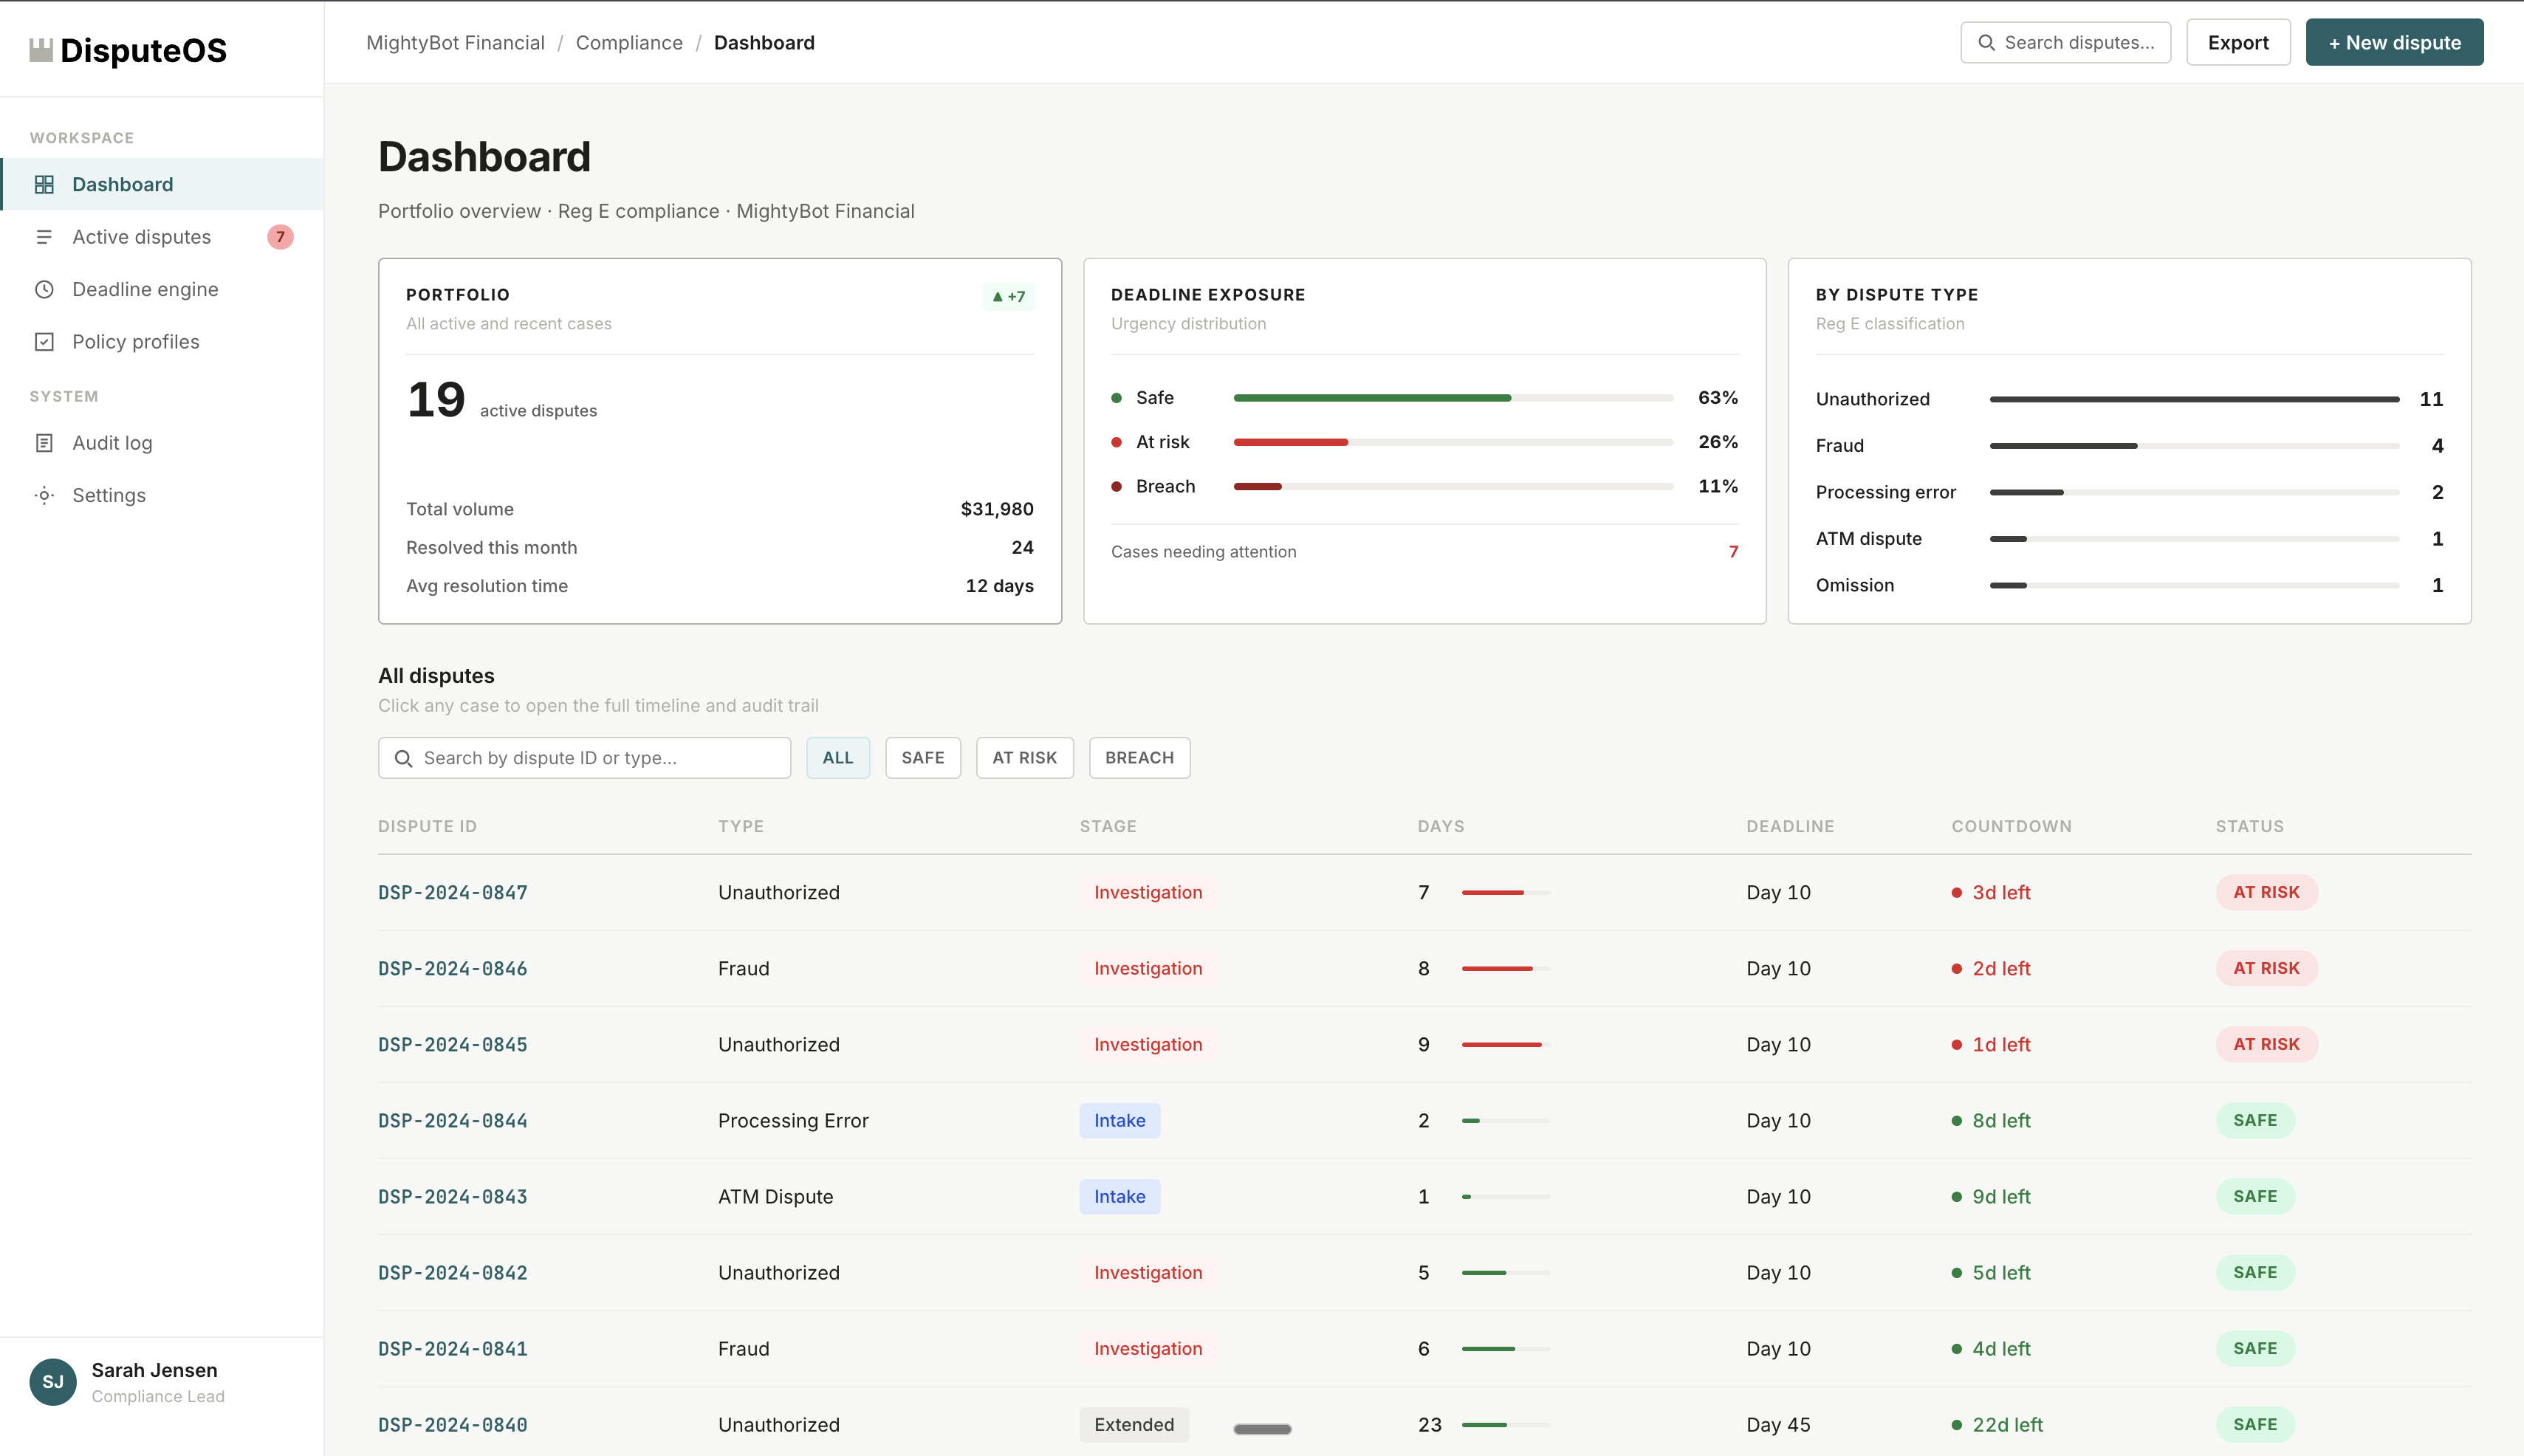Image resolution: width=2524 pixels, height=1456 pixels.
Task: Enable the AT RISK filter chip
Action: pyautogui.click(x=1025, y=758)
